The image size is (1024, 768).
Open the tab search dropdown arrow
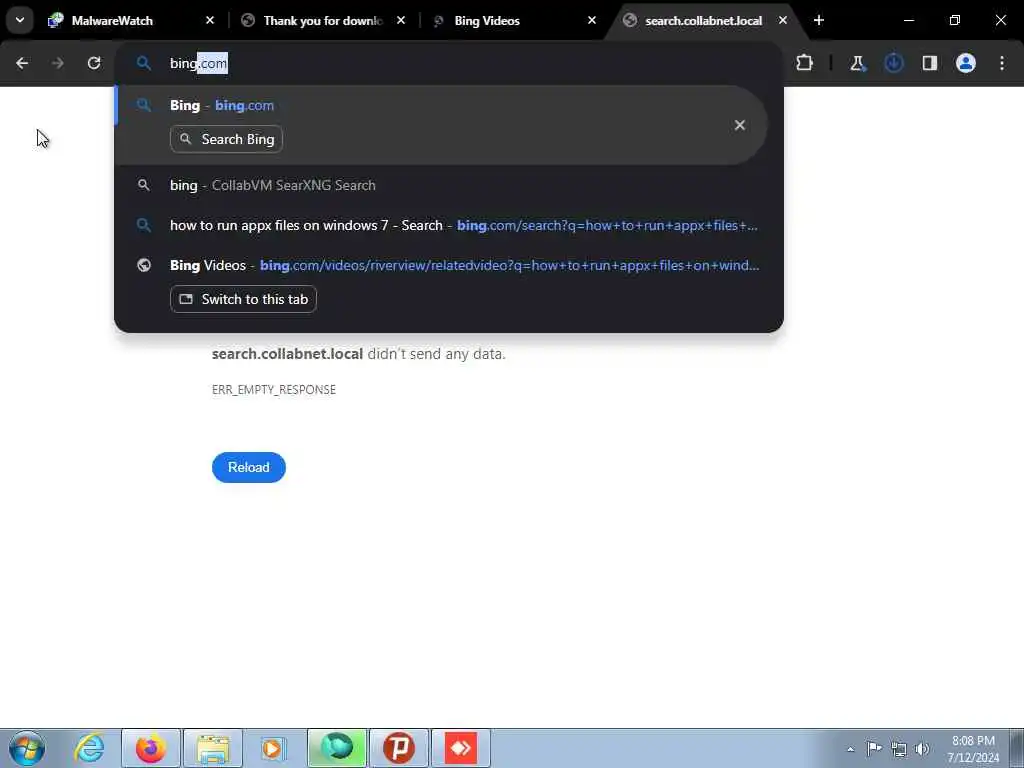(x=20, y=20)
